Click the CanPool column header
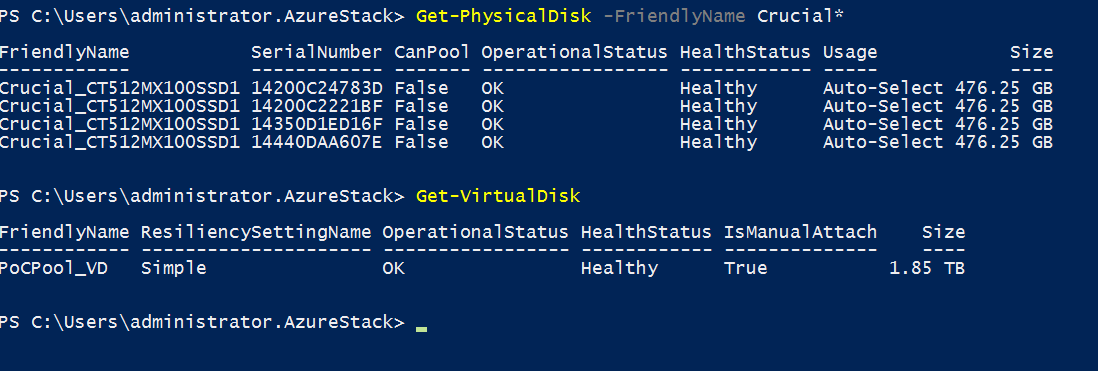This screenshot has height=371, width=1098. click(x=432, y=52)
